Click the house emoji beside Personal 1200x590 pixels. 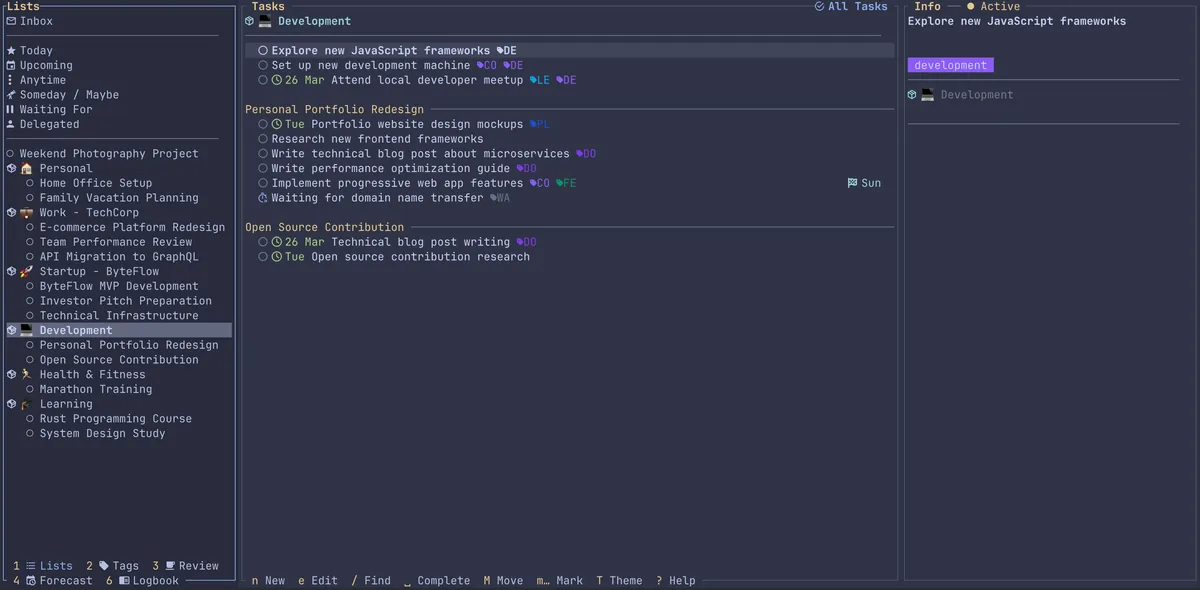point(27,168)
